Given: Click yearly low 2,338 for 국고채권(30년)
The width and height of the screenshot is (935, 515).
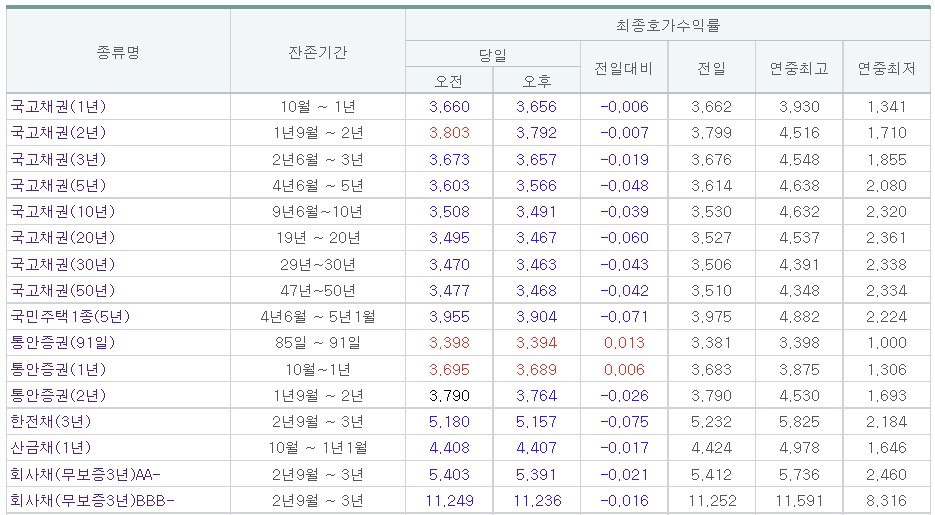Looking at the screenshot, I should tap(887, 264).
